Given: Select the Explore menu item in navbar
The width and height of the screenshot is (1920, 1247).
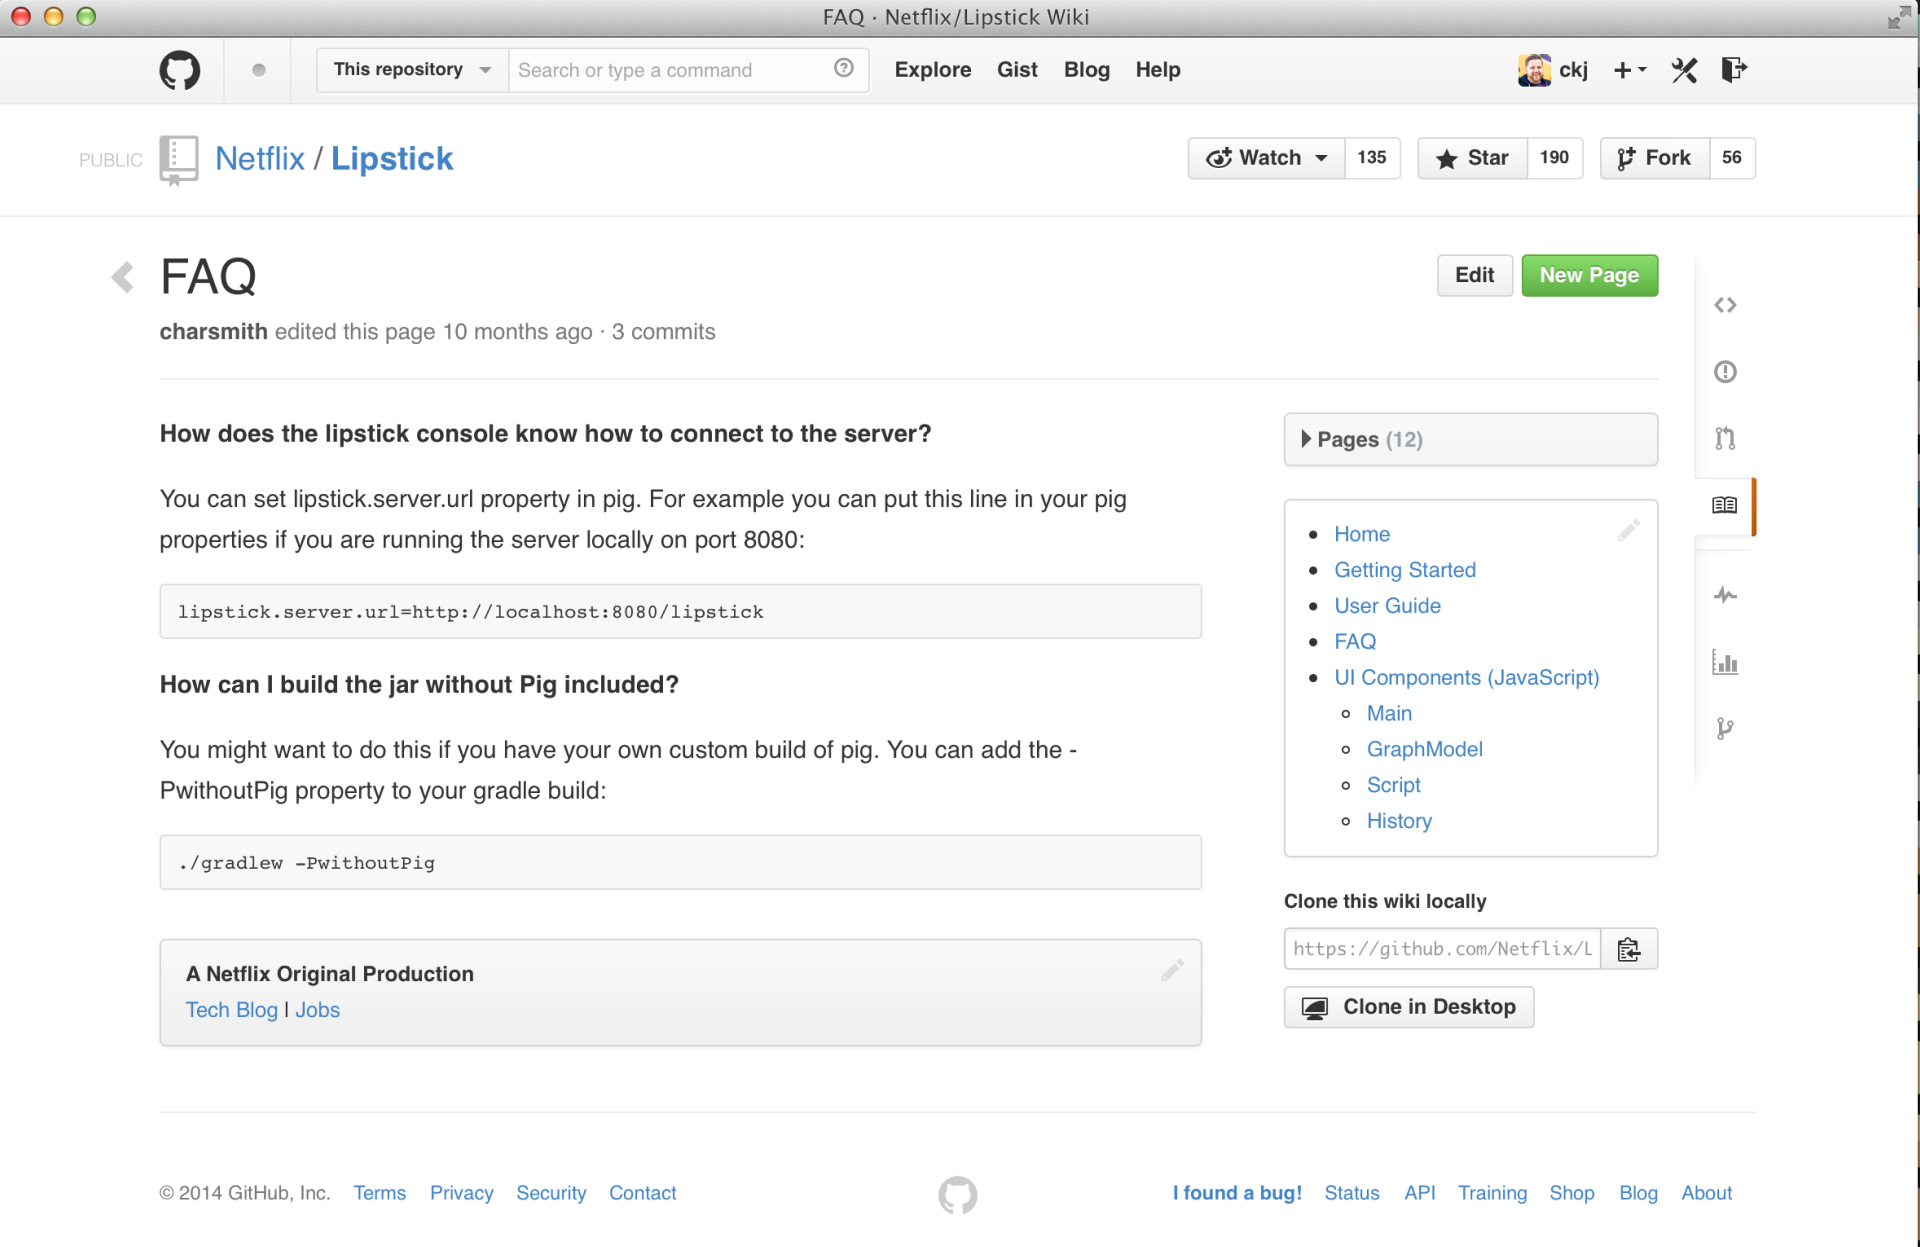Looking at the screenshot, I should click(931, 69).
